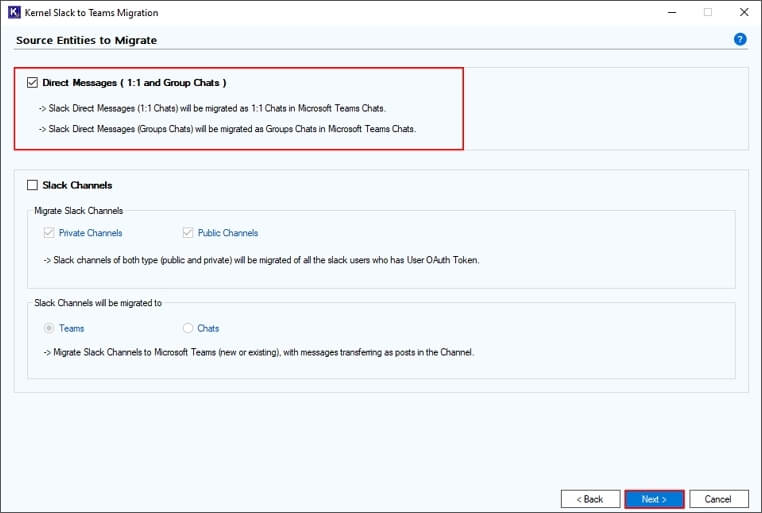The image size is (762, 513).
Task: Click the Kernel app logo in title bar
Action: 14,12
